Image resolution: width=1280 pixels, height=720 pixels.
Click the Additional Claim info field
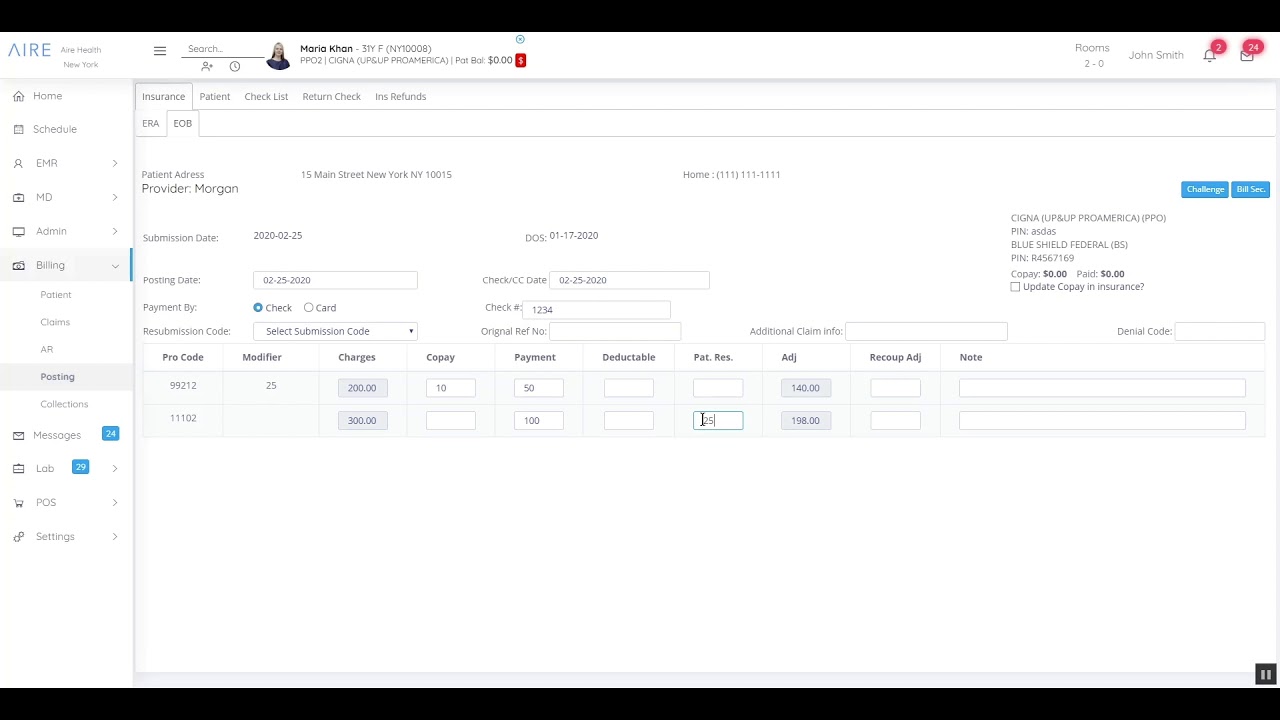pyautogui.click(x=926, y=331)
